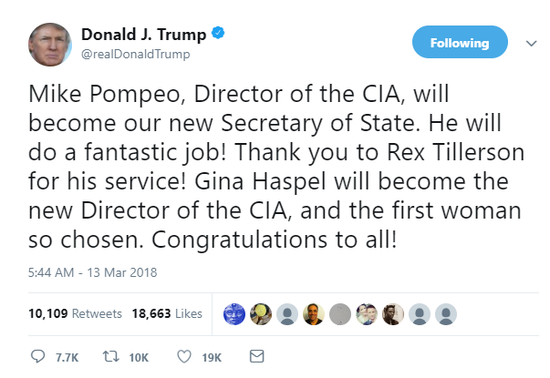550x378 pixels.
Task: Open sixth liker avatar showing two people
Action: tap(367, 314)
